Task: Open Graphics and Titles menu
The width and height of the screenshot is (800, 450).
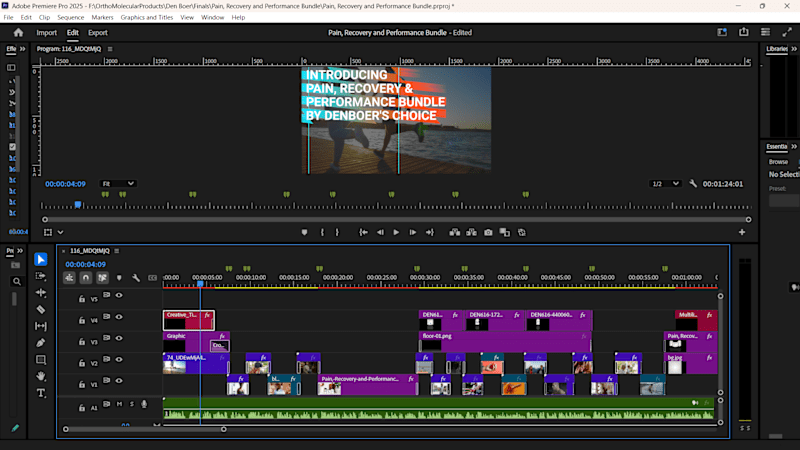Action: [146, 17]
